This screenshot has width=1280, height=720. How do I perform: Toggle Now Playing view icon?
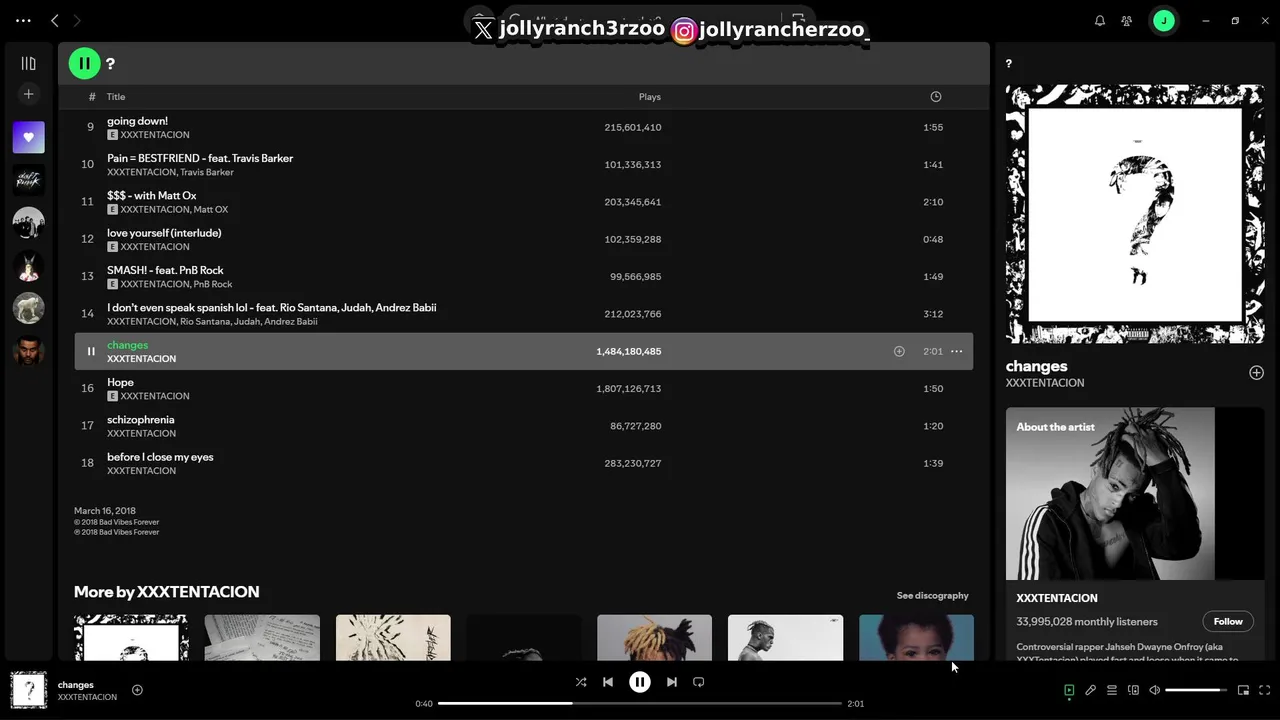point(1069,690)
